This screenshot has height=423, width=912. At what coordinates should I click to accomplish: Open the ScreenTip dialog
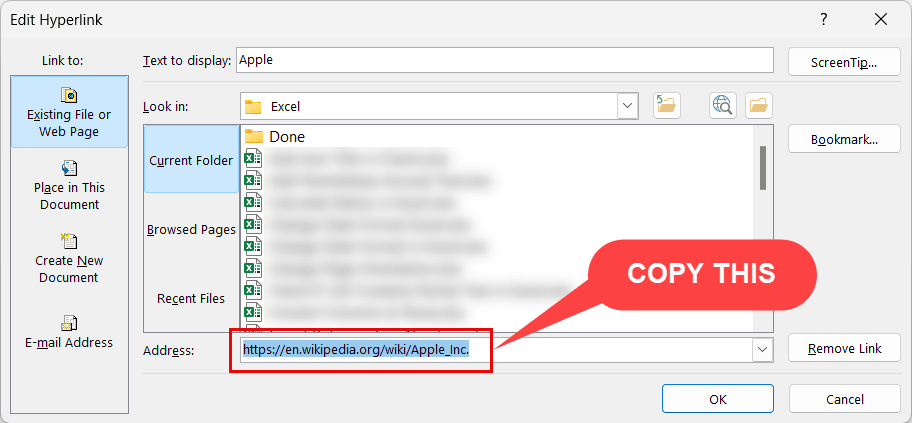[844, 62]
